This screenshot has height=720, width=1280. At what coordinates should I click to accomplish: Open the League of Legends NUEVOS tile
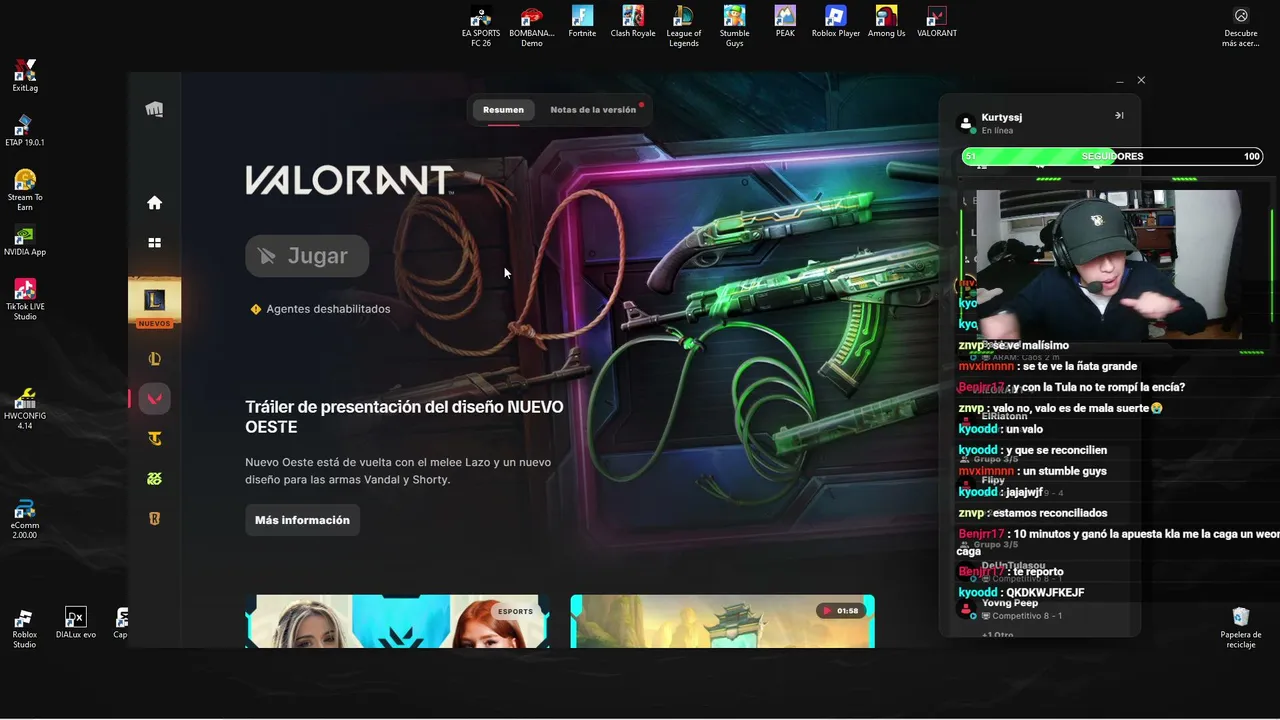pos(154,304)
